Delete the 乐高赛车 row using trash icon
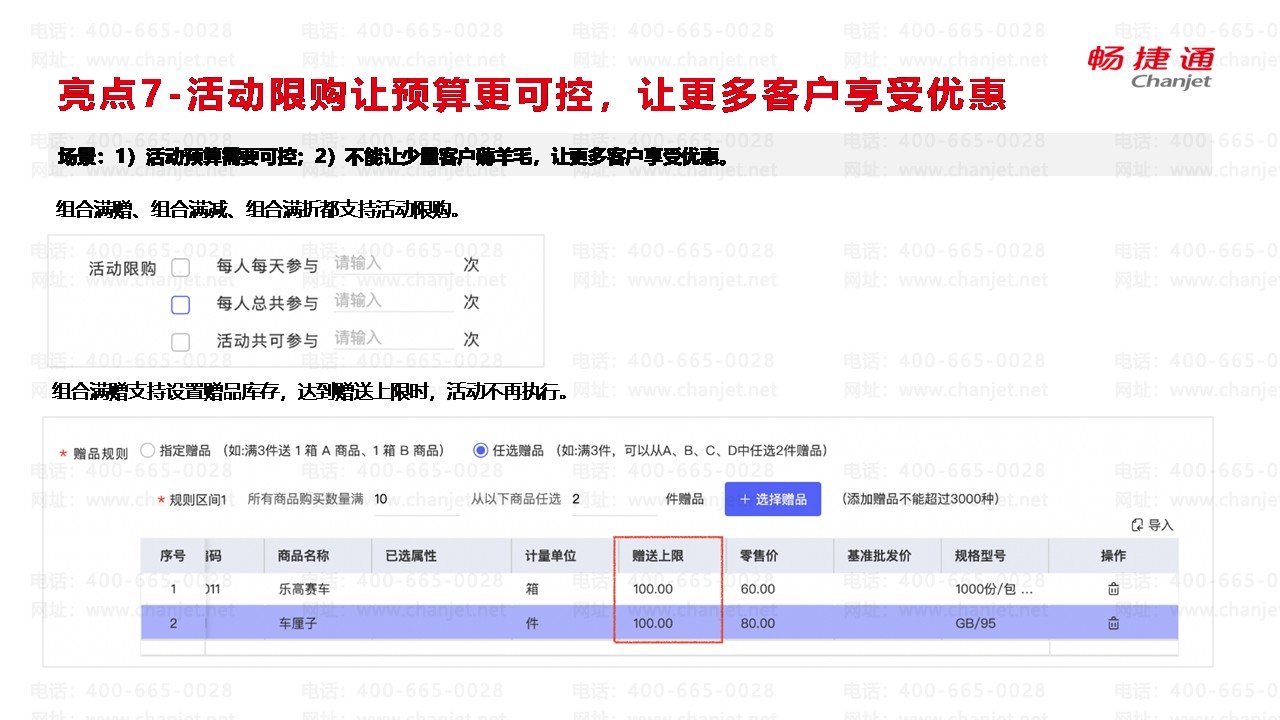The image size is (1280, 720). (1113, 589)
